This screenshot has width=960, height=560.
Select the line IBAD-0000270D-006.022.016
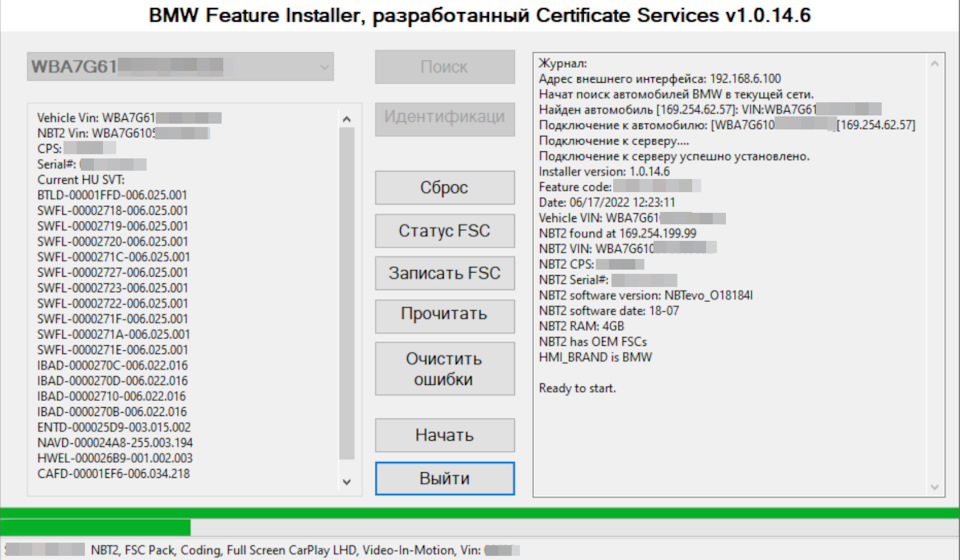pyautogui.click(x=113, y=381)
